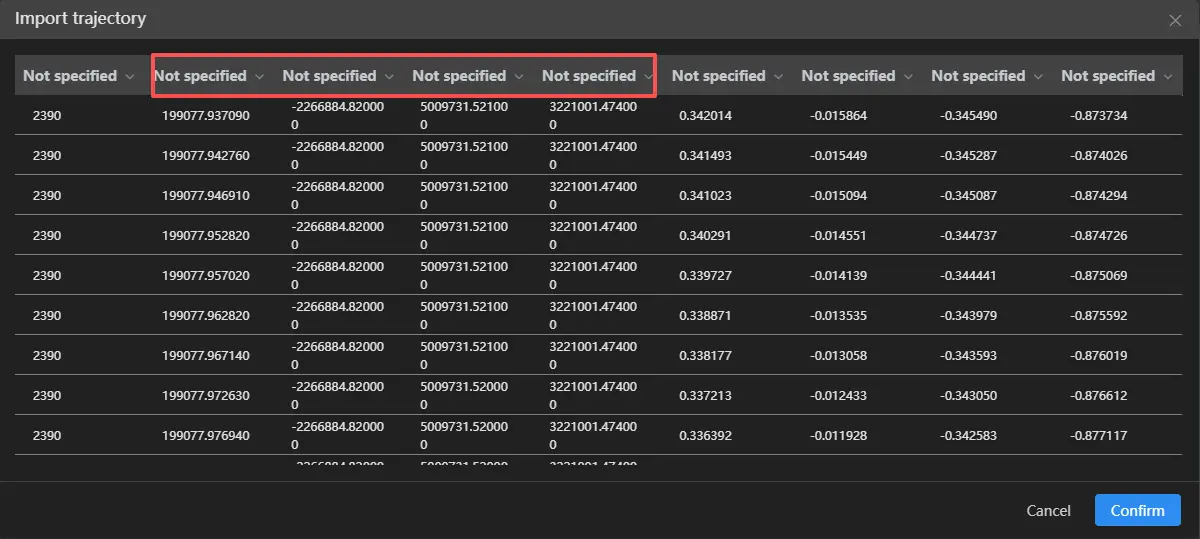Expand the header dropdown above the 5009731.521000 column
The image size is (1200, 539).
(x=468, y=76)
